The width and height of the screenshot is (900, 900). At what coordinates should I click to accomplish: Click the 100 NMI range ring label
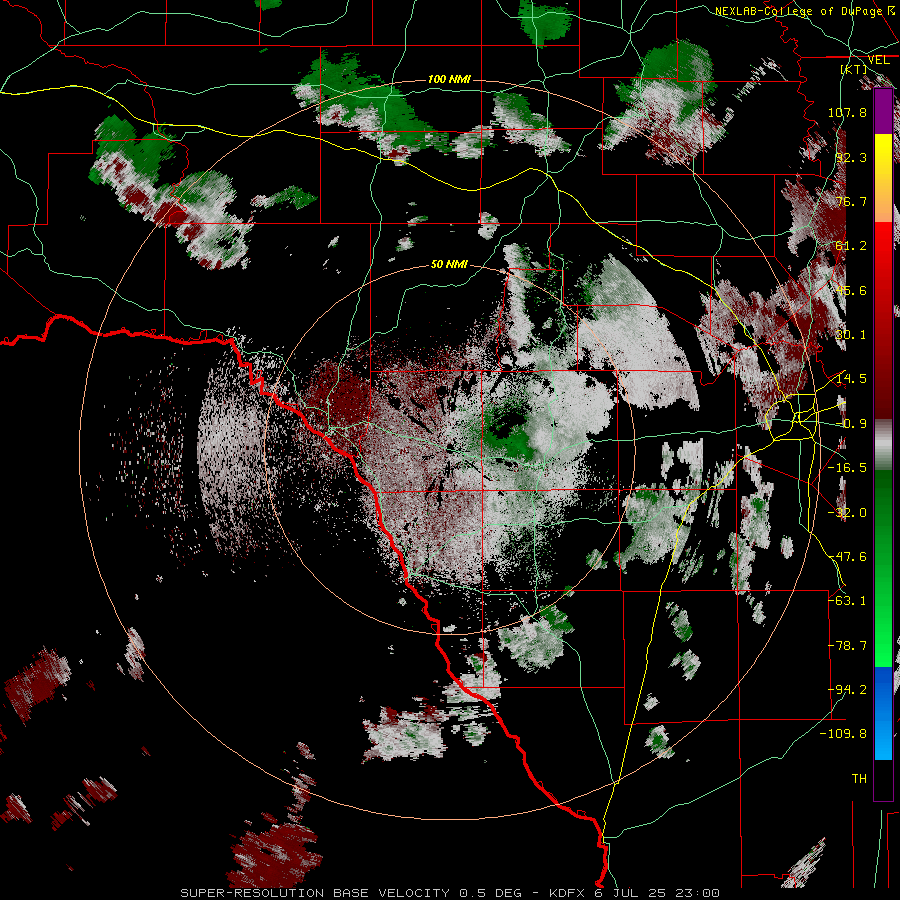(x=449, y=79)
